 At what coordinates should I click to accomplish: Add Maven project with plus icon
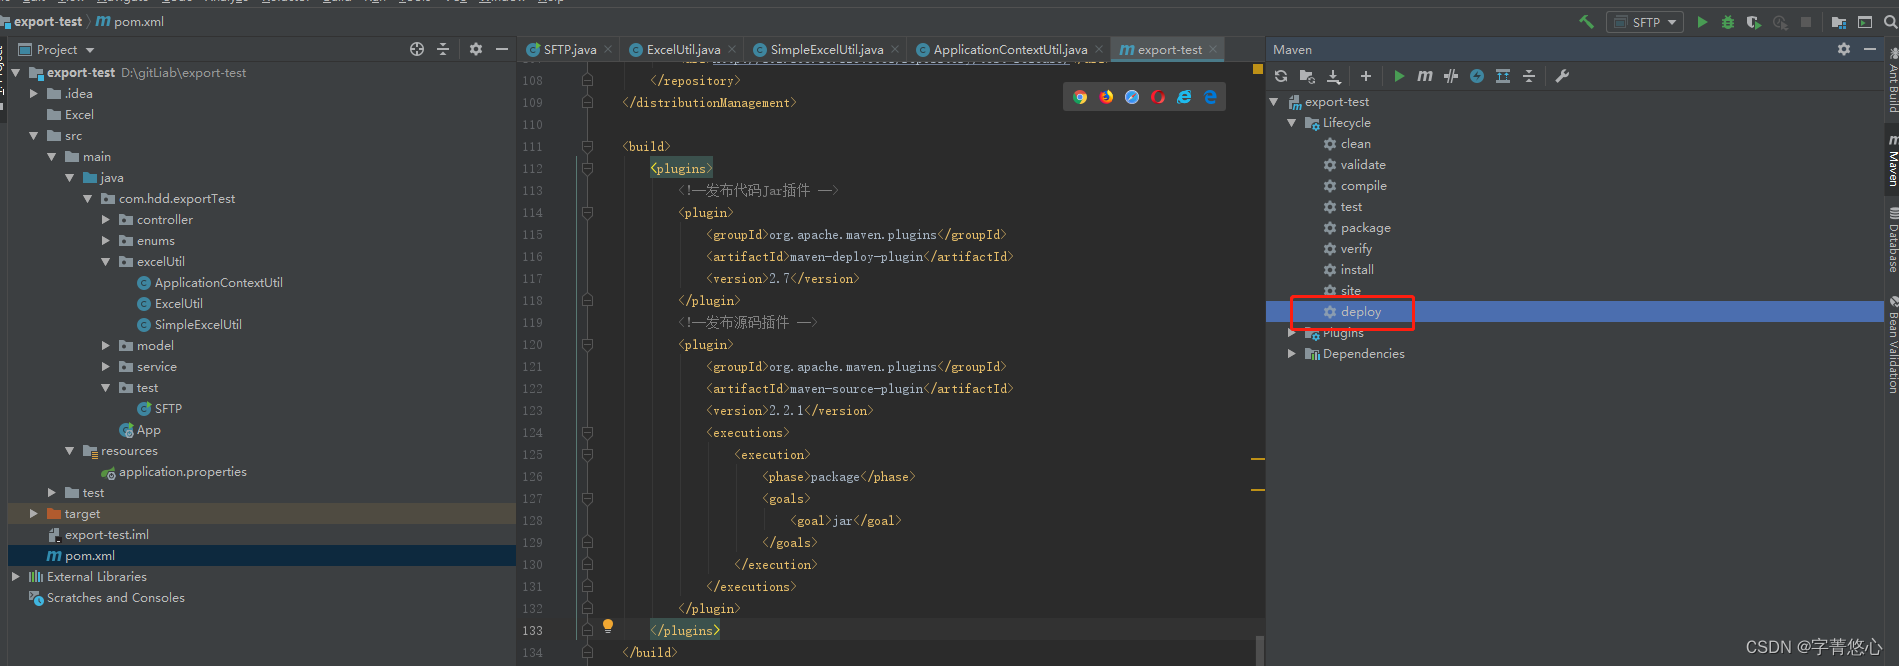click(x=1365, y=76)
